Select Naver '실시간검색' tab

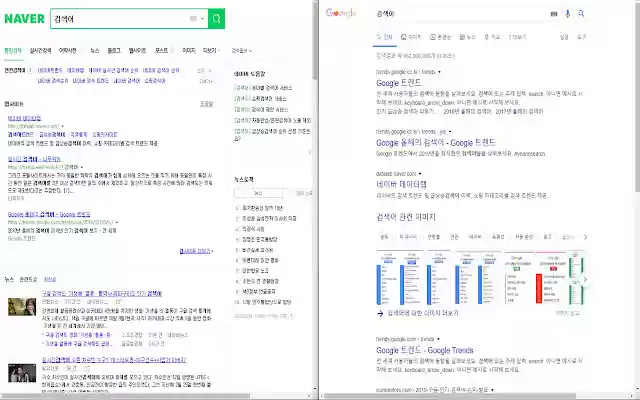[40, 51]
